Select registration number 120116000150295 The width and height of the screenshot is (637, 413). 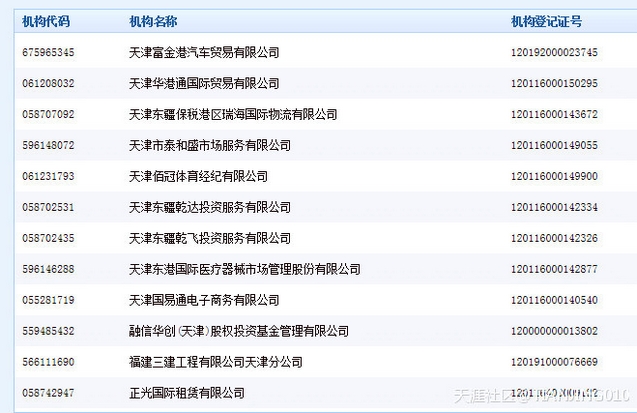tap(554, 83)
